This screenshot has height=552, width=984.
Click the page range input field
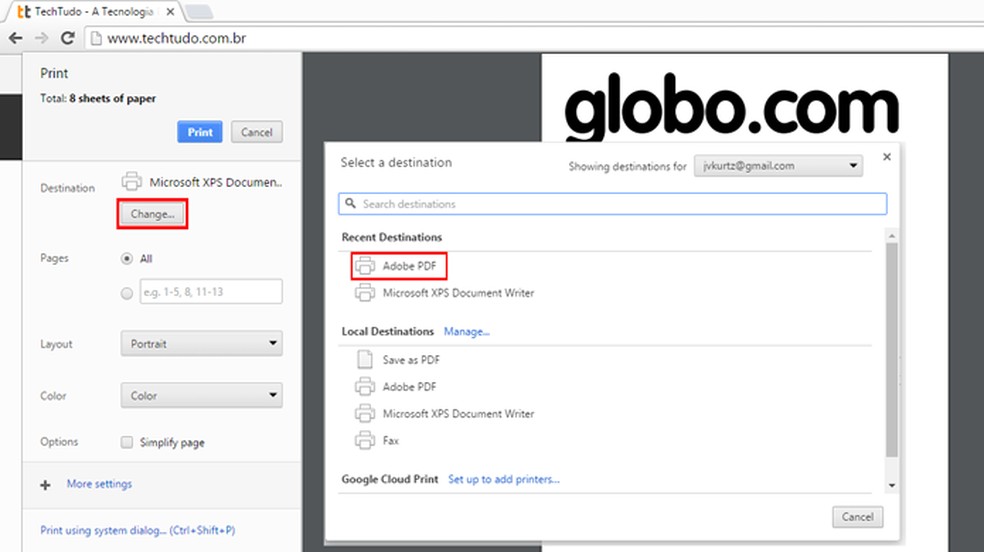point(211,292)
